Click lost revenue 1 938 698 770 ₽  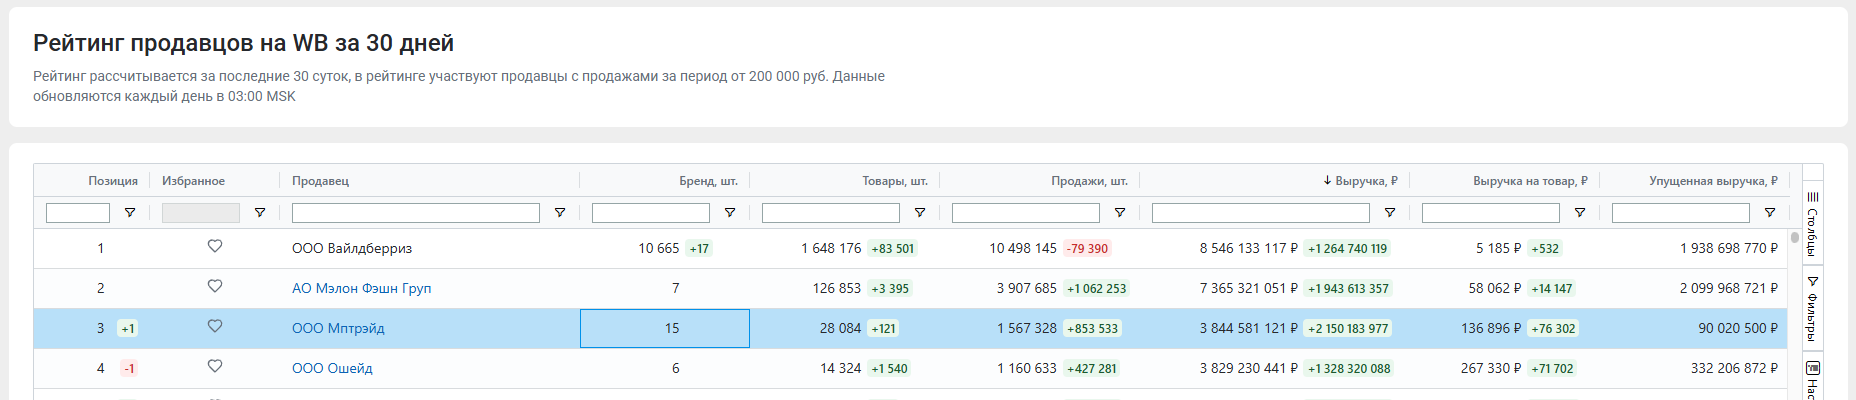pyautogui.click(x=1729, y=248)
